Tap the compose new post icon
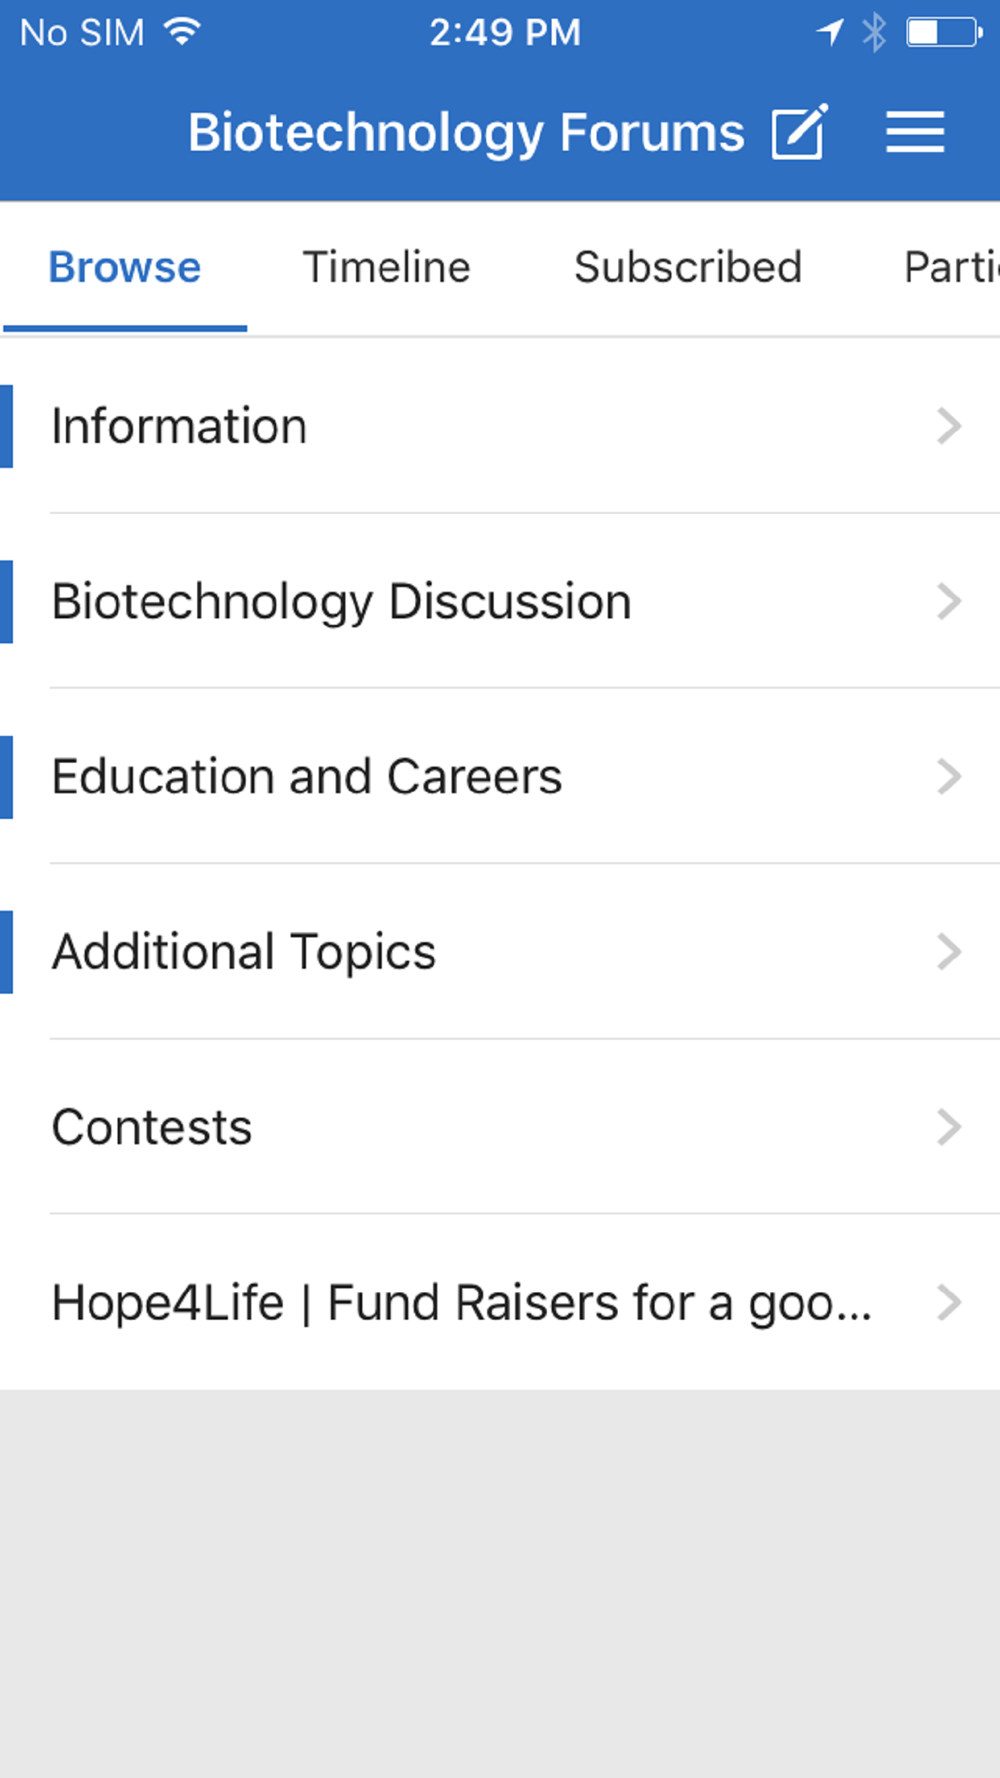This screenshot has height=1778, width=1000. pyautogui.click(x=800, y=131)
